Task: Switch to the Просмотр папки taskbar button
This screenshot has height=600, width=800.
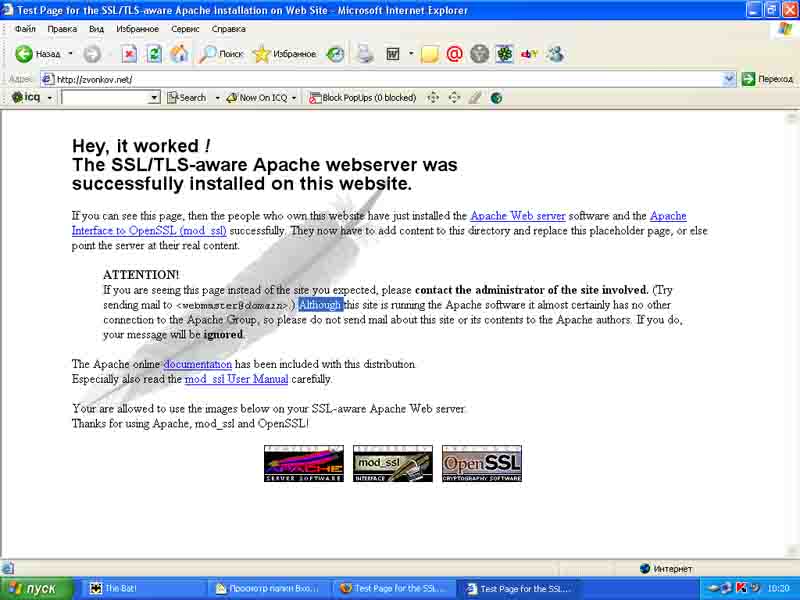Action: [268, 589]
